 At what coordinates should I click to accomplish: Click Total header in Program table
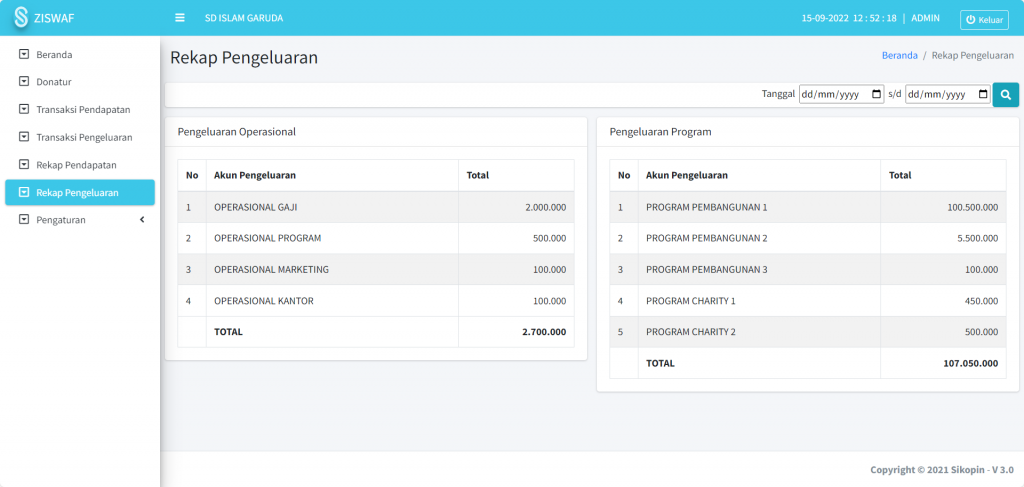point(900,175)
